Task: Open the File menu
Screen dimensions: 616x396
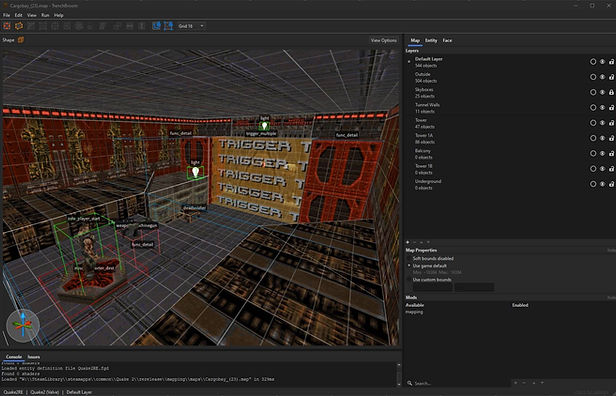Action: click(x=6, y=15)
